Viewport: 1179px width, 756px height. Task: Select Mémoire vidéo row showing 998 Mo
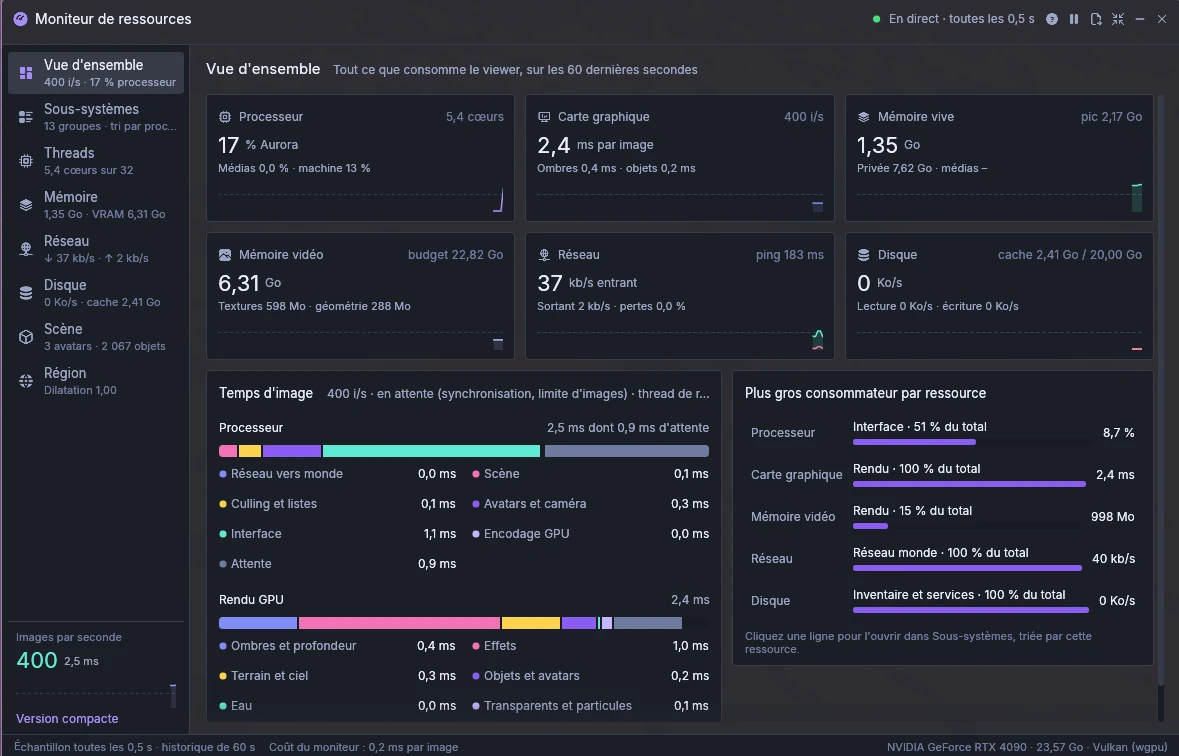(942, 517)
